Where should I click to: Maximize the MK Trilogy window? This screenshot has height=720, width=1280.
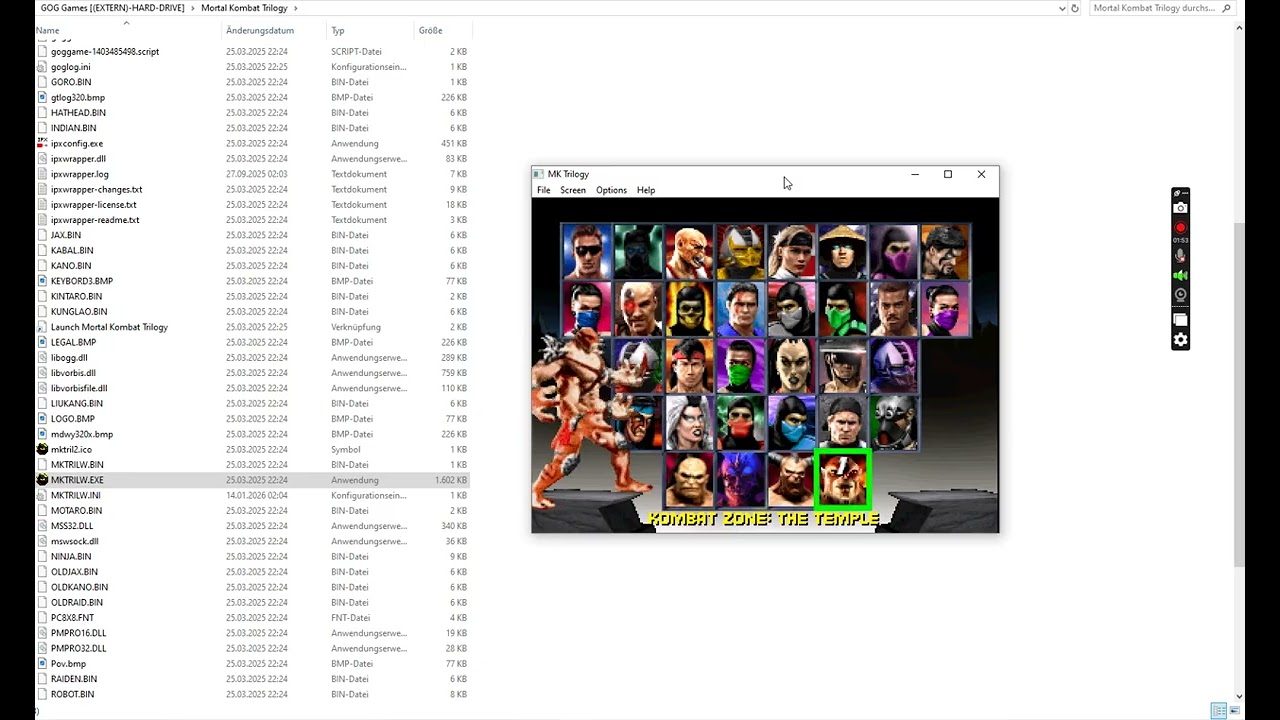(948, 174)
